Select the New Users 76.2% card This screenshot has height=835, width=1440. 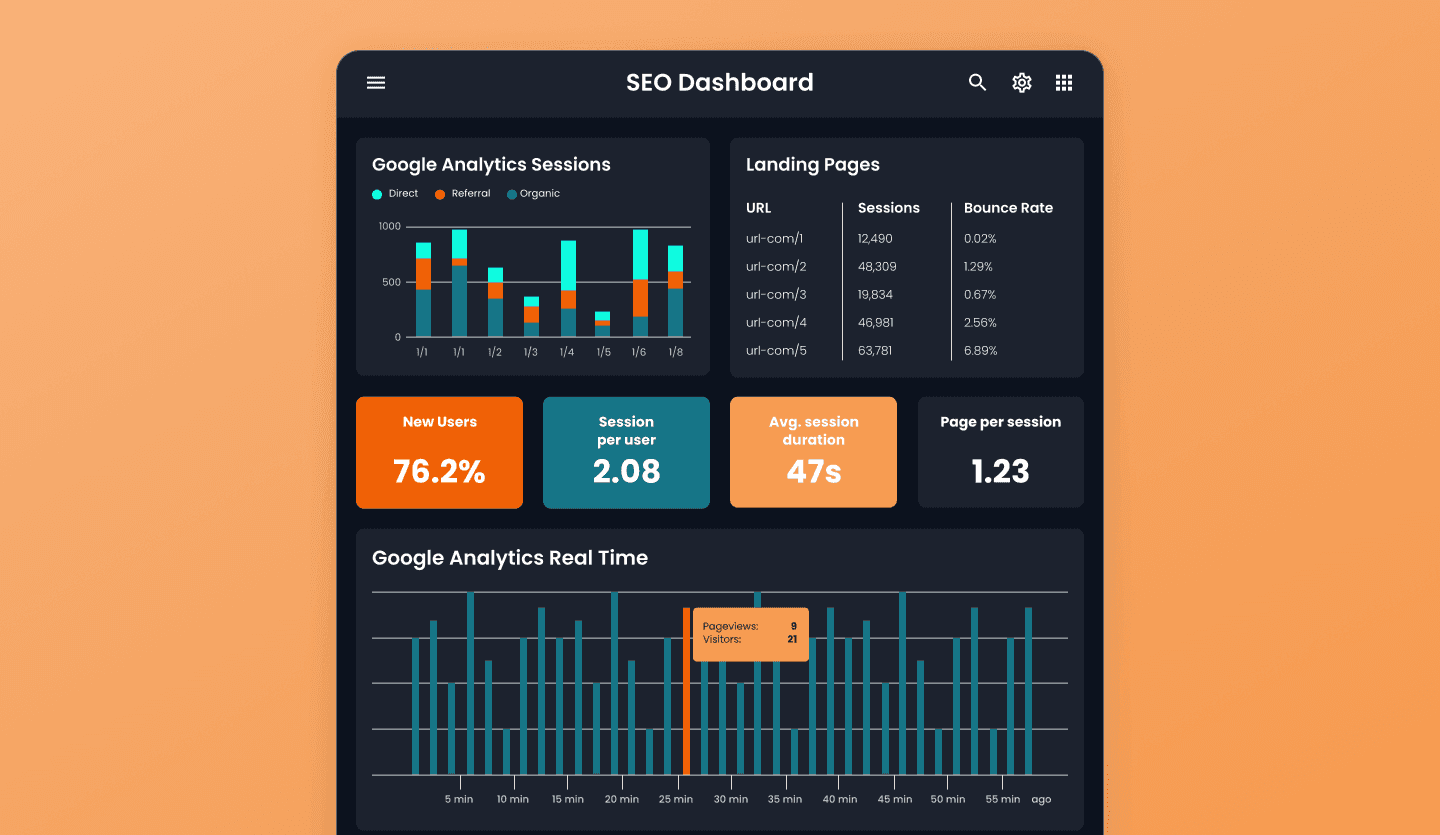[x=439, y=452]
